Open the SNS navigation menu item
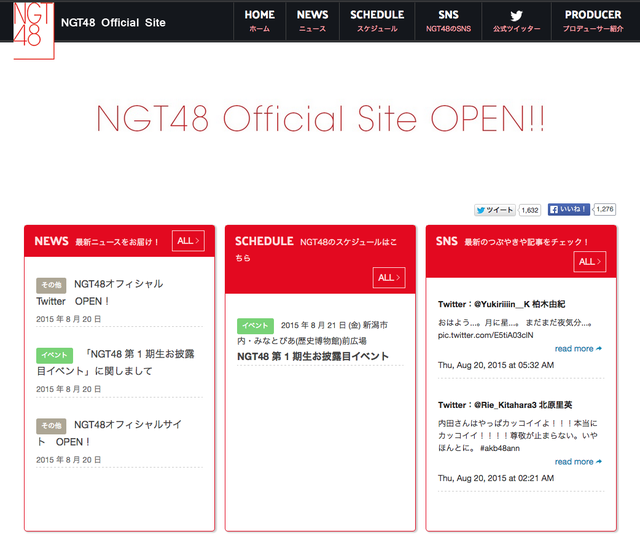 pyautogui.click(x=449, y=21)
